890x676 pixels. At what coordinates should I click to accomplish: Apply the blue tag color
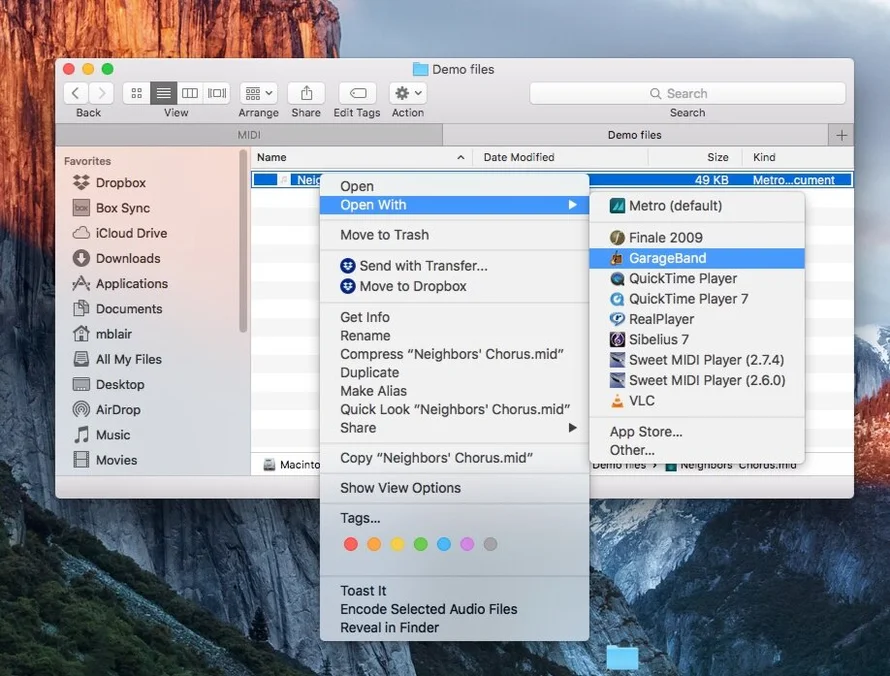click(x=444, y=544)
